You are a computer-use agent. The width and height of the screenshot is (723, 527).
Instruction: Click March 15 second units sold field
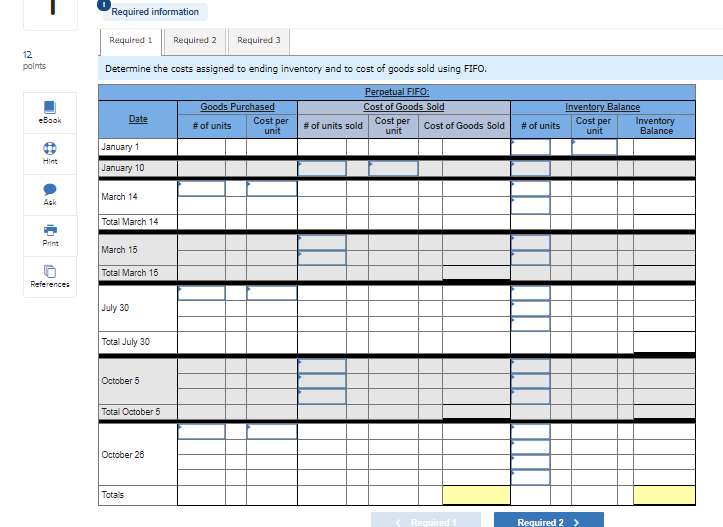point(322,258)
